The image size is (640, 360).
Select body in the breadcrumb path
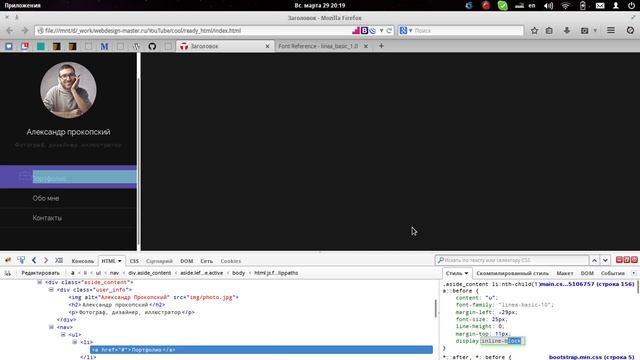coord(238,273)
